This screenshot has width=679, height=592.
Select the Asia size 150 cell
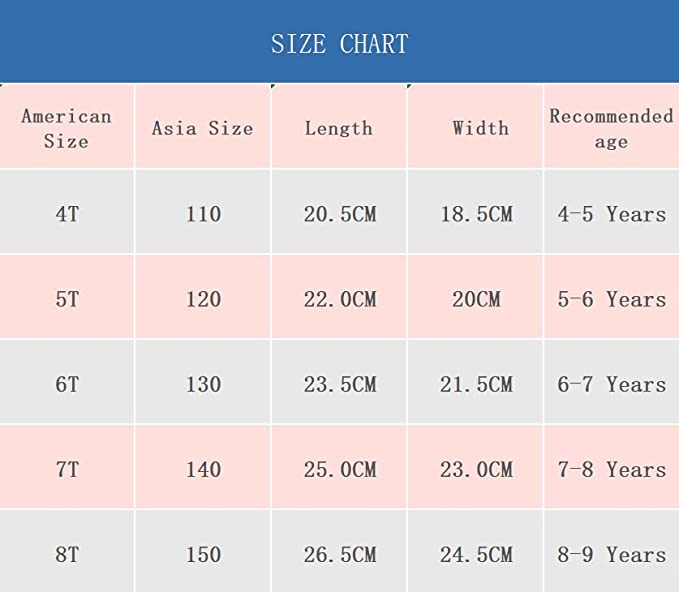tap(203, 551)
